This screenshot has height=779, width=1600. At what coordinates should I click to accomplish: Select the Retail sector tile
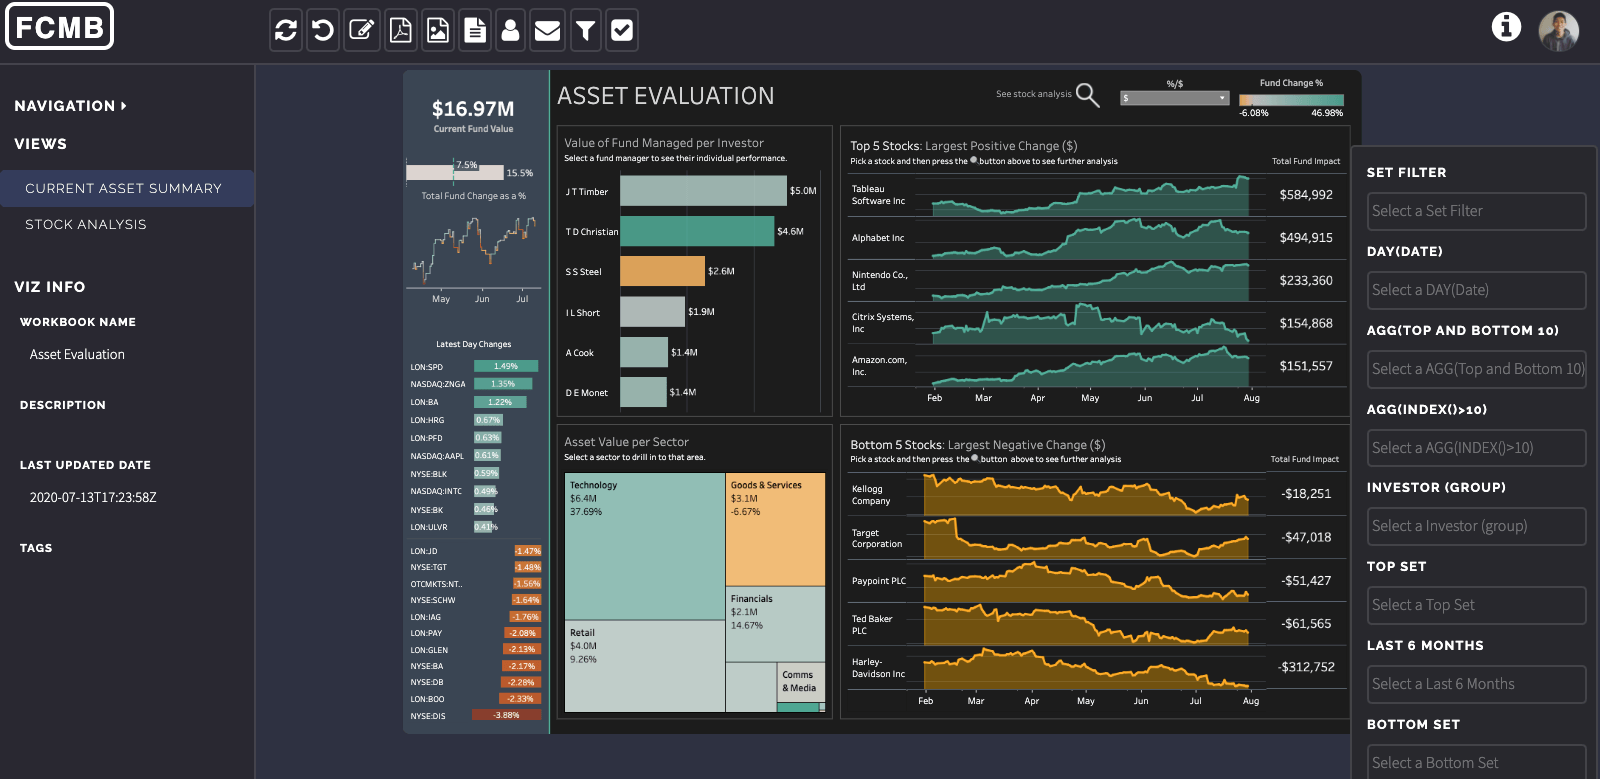(x=644, y=666)
